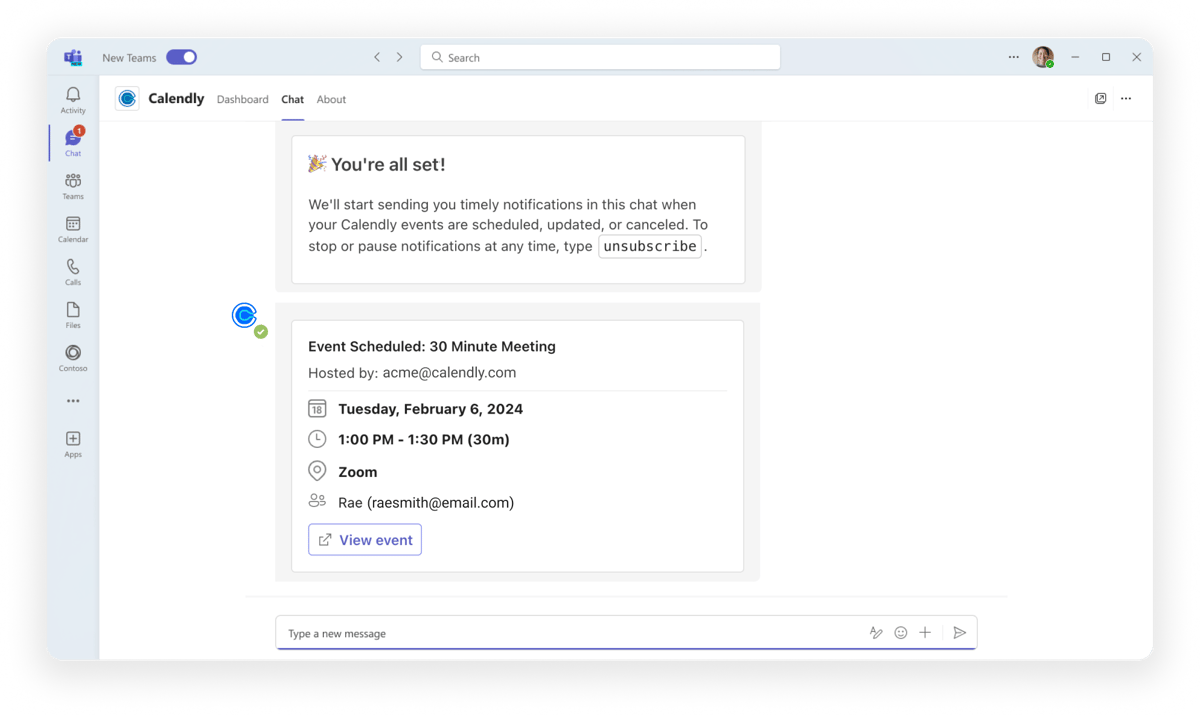Open Calendar in the left sidebar
This screenshot has width=1200, height=715.
coord(73,229)
